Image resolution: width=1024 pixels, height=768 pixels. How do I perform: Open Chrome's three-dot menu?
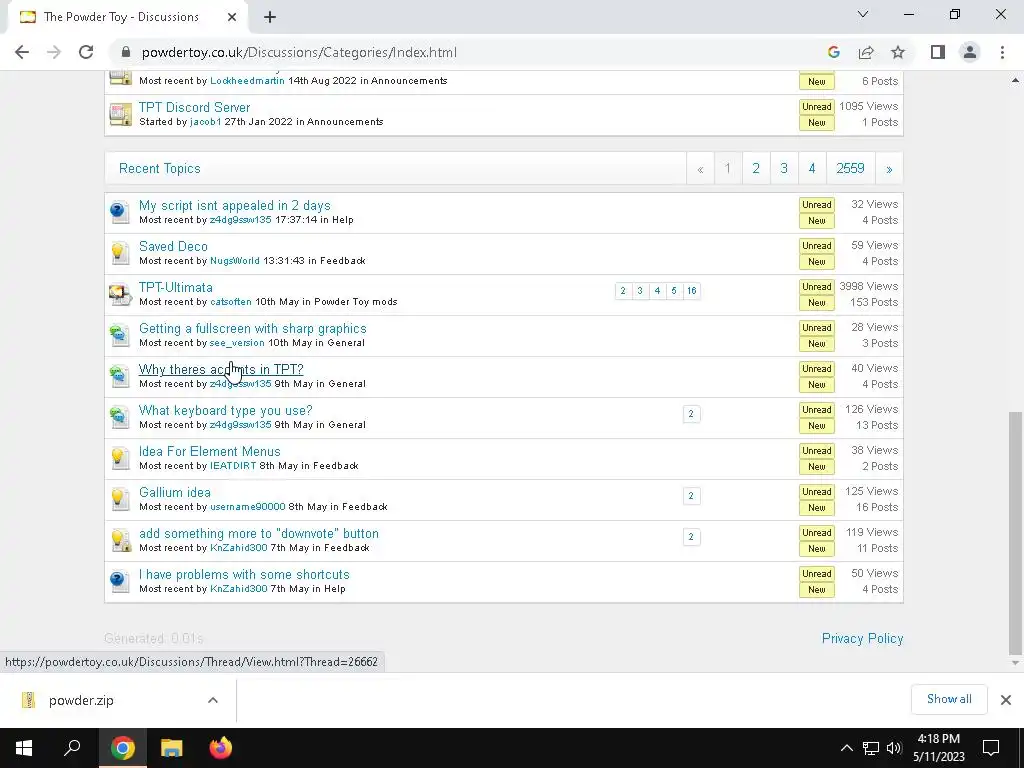(x=1002, y=52)
